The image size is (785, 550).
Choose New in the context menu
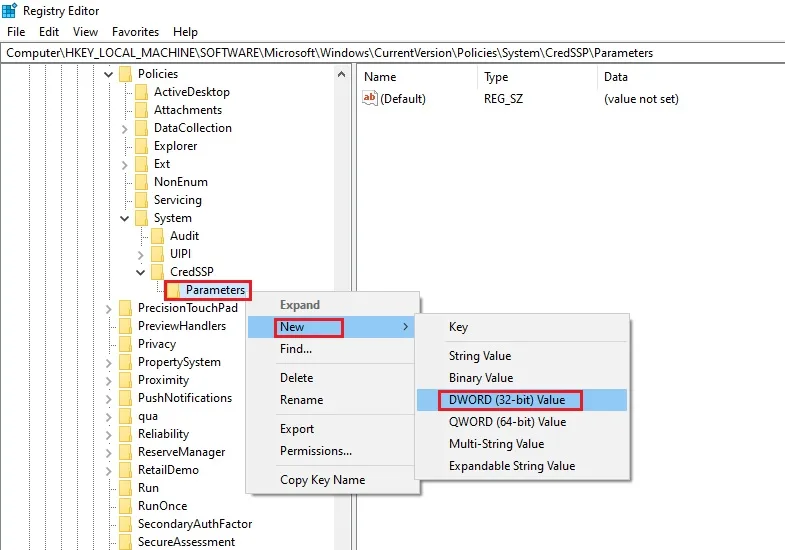pyautogui.click(x=331, y=327)
